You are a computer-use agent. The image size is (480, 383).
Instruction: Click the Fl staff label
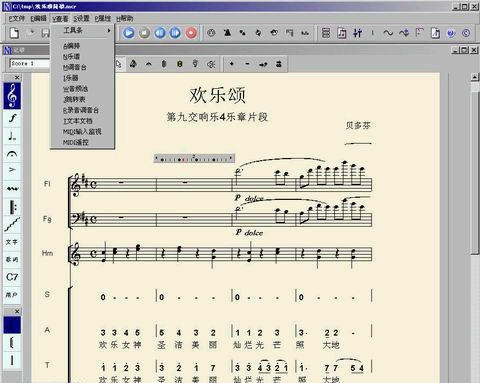47,184
